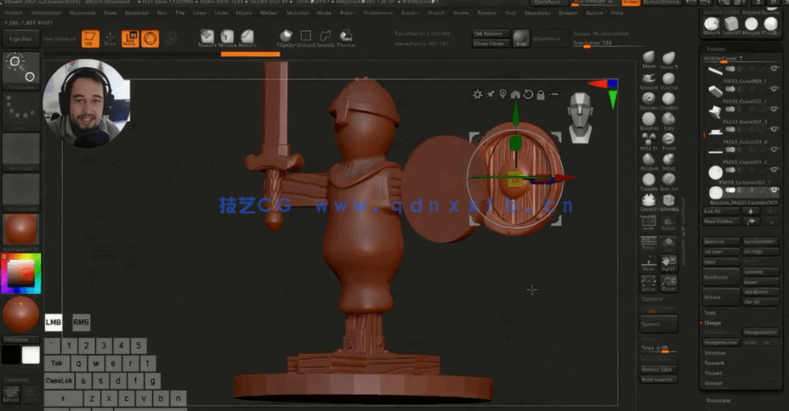789x411 pixels.
Task: Hide PM3D_Cube3D1_3 subtool with eye icon
Action: pyautogui.click(x=774, y=109)
